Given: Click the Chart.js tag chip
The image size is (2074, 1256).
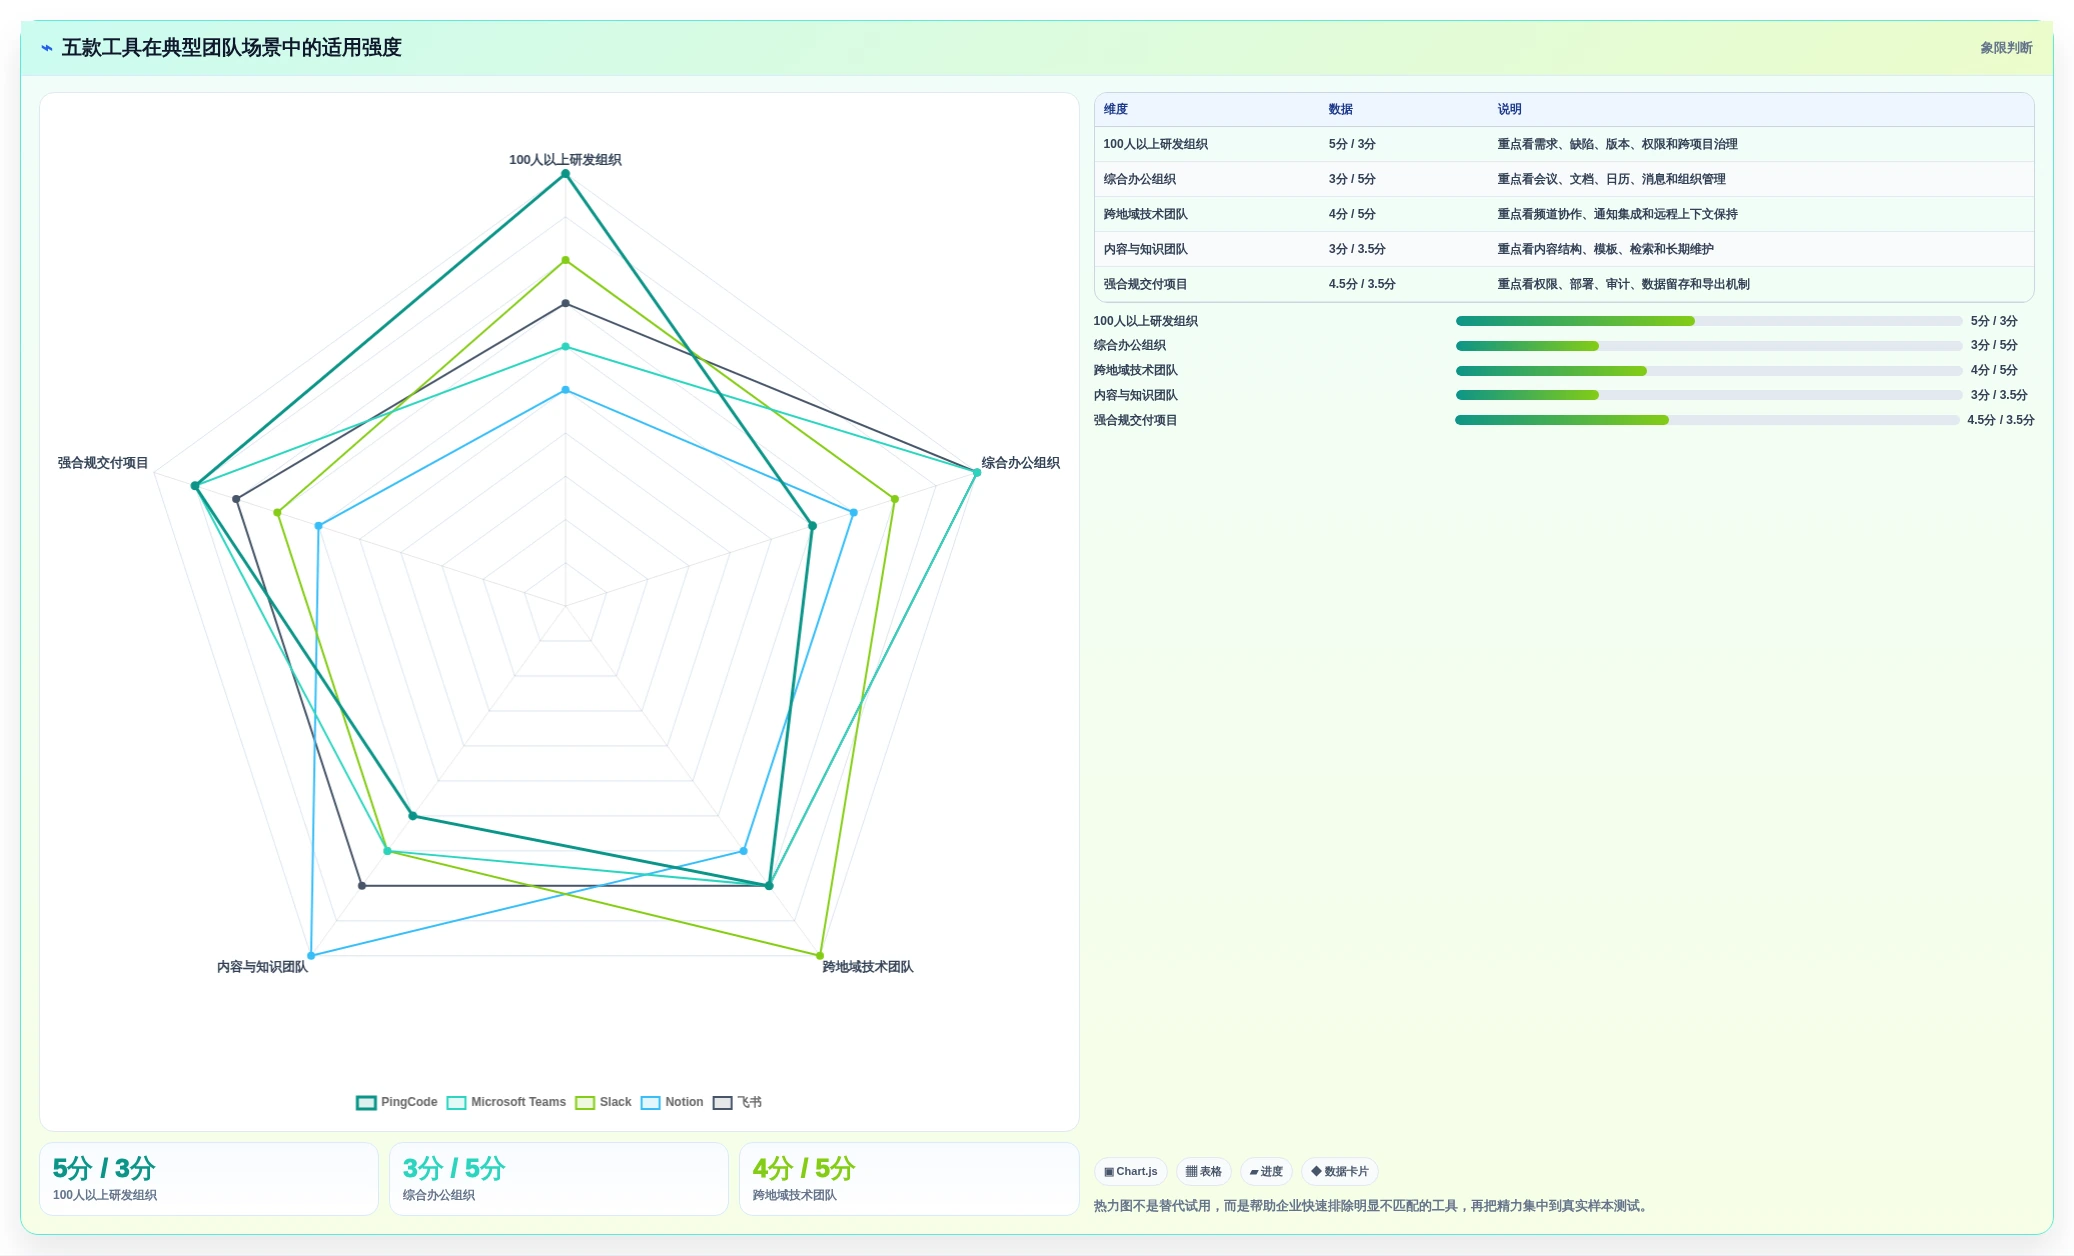Looking at the screenshot, I should 1130,1171.
